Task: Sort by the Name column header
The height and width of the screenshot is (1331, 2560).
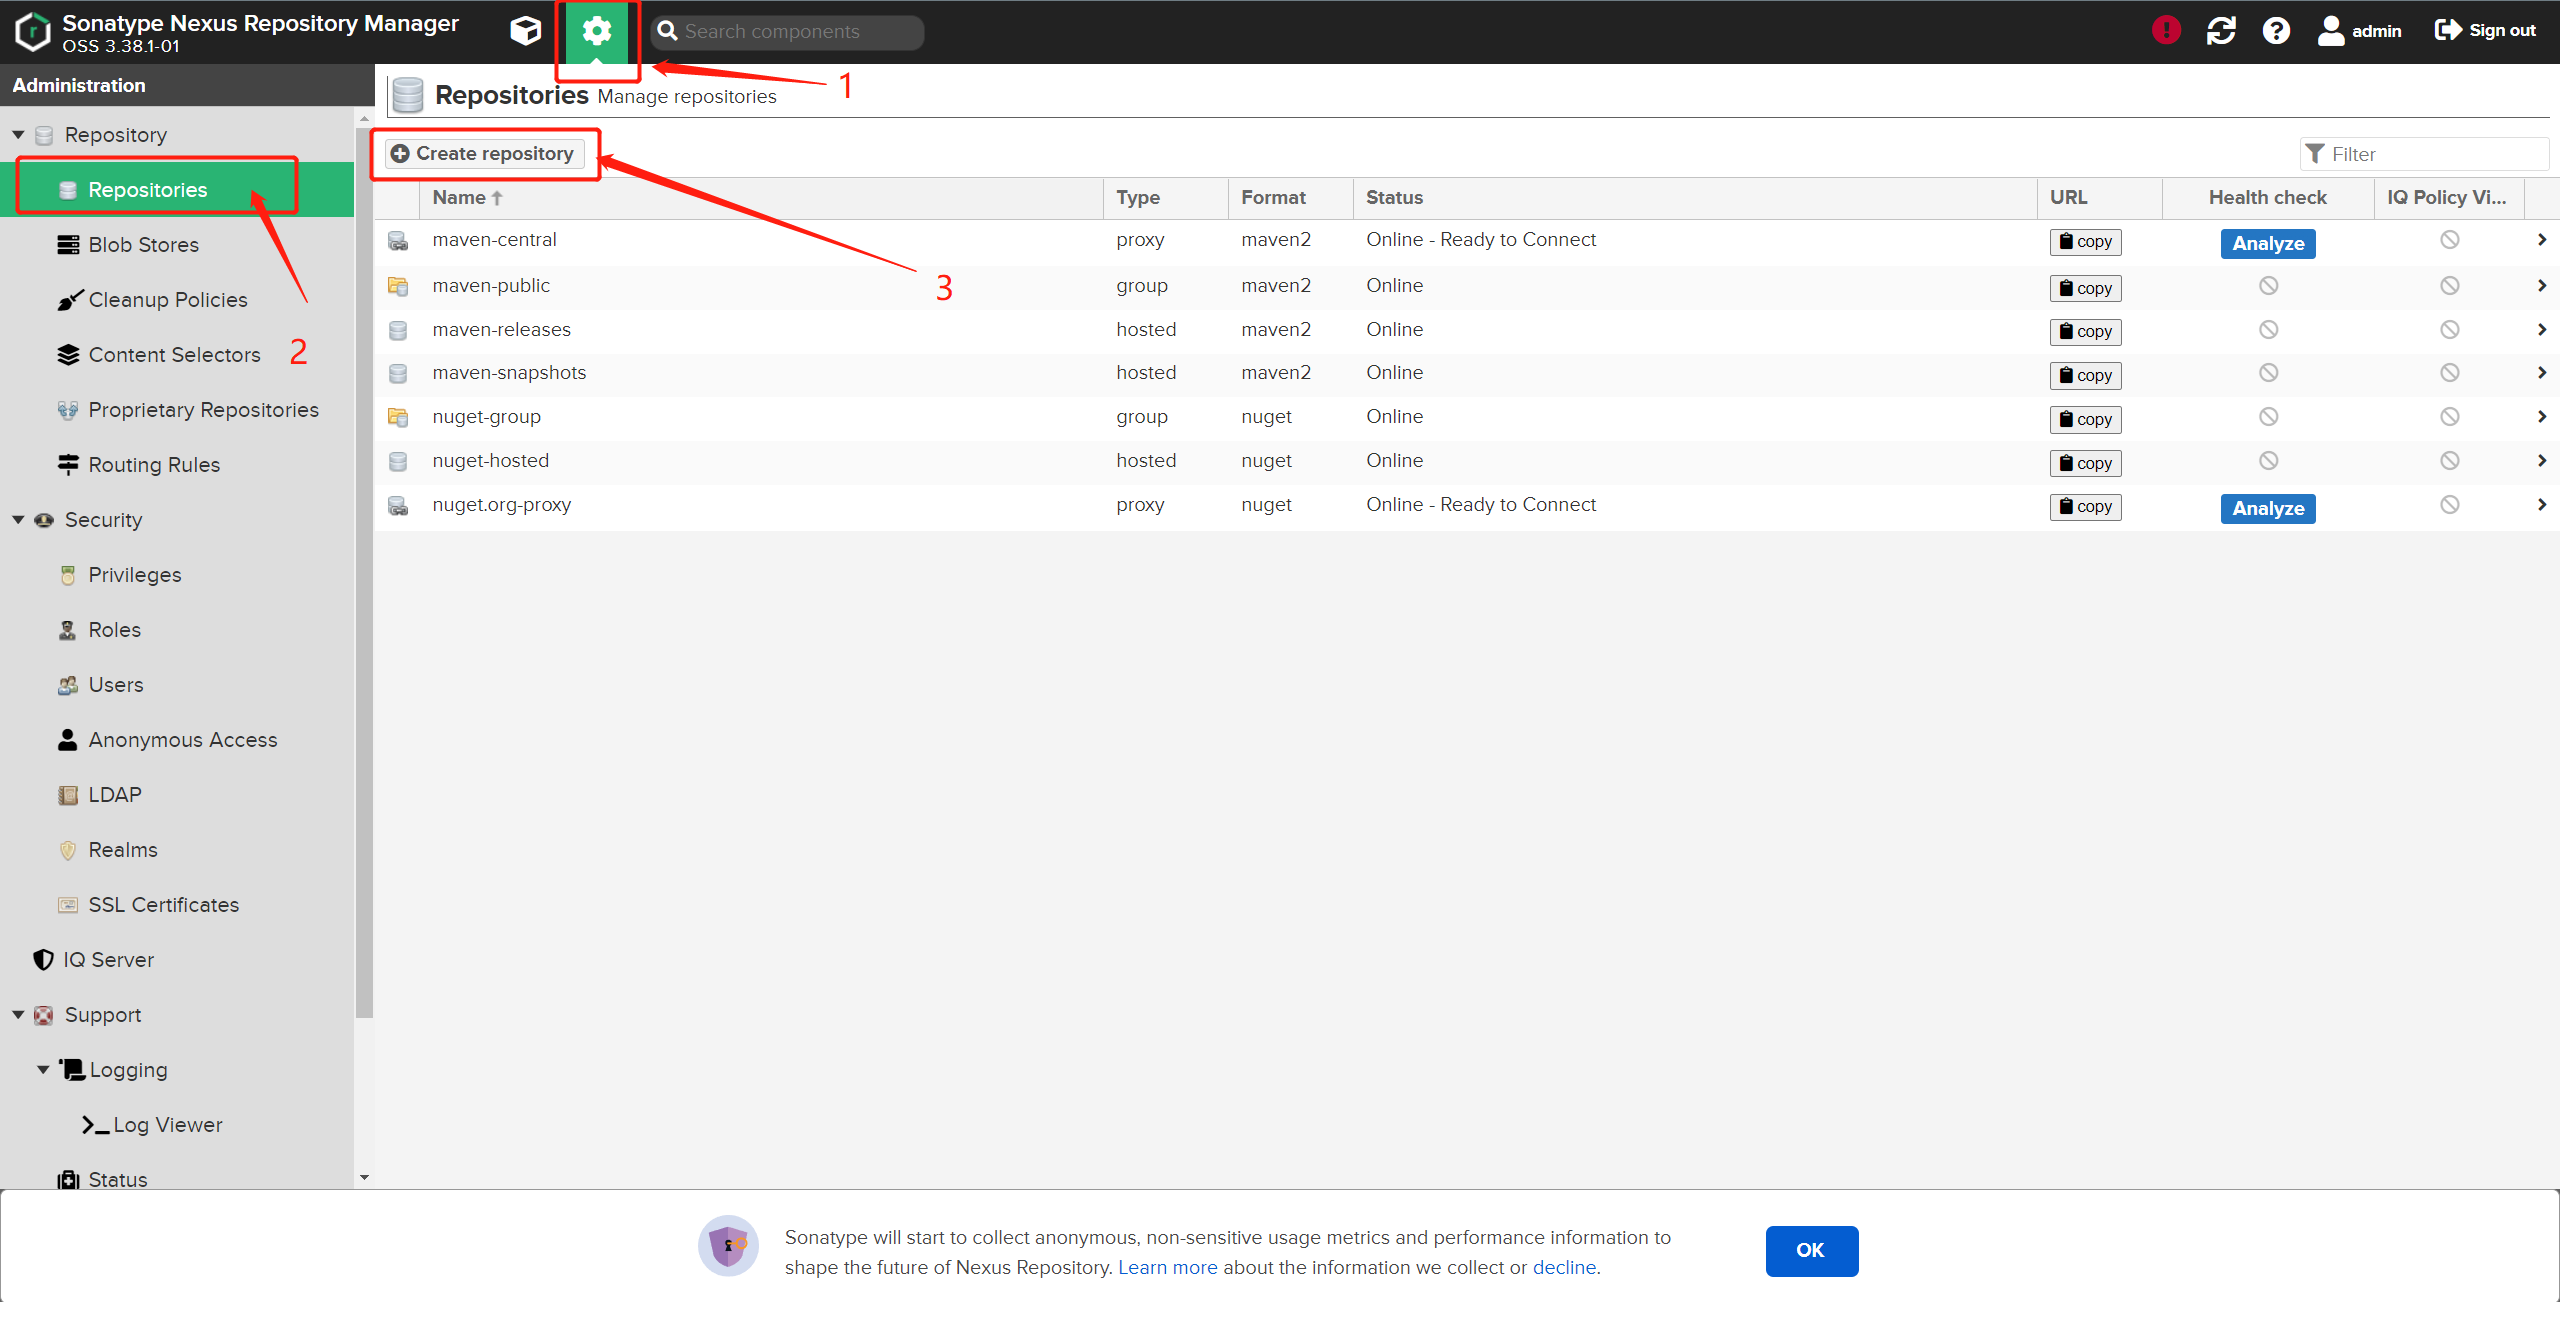Action: click(760, 197)
